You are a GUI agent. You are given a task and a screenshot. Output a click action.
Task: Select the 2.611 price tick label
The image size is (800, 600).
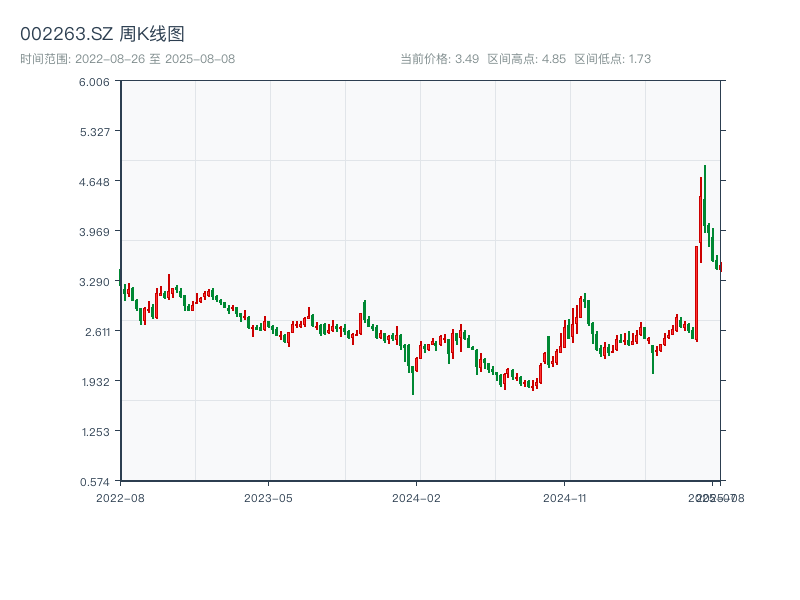coord(94,332)
